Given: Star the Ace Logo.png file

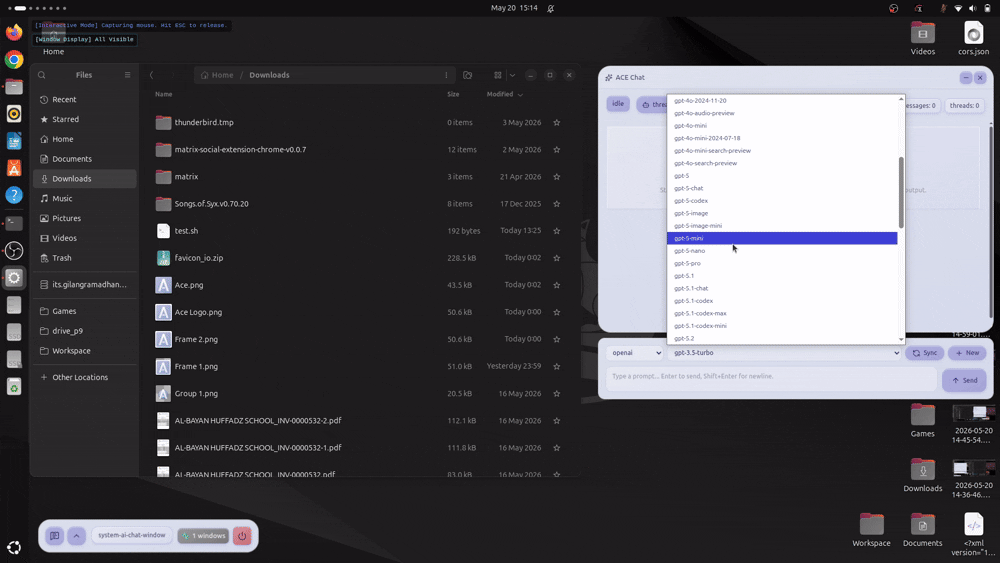Looking at the screenshot, I should click(557, 312).
